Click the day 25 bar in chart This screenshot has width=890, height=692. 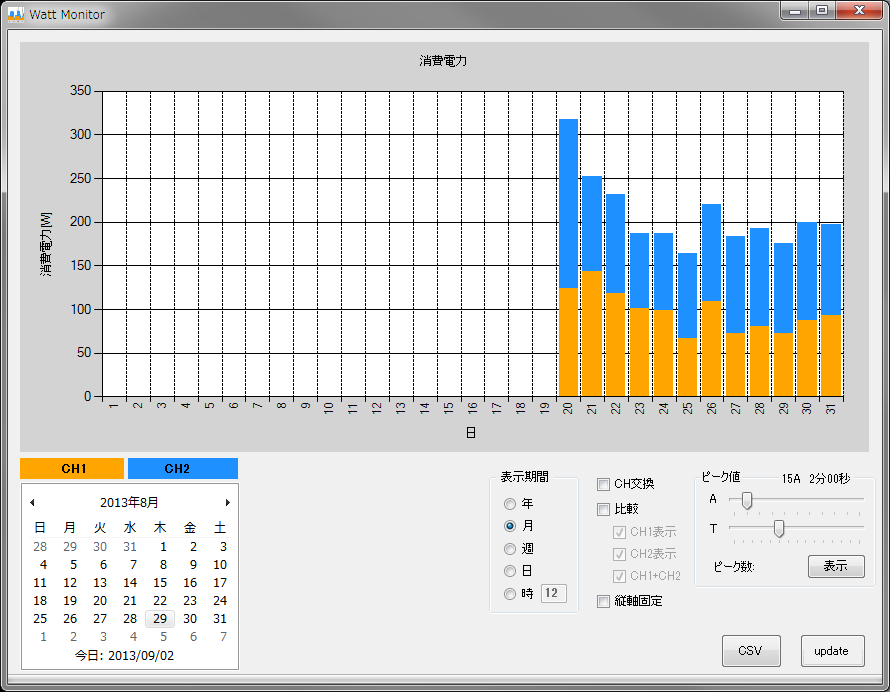click(x=688, y=325)
